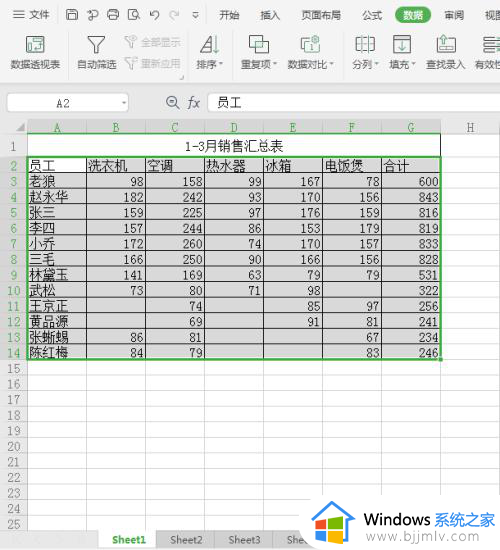Click the 查找录入 lookup entry icon
Viewport: 500px width, 550px height.
pyautogui.click(x=446, y=44)
